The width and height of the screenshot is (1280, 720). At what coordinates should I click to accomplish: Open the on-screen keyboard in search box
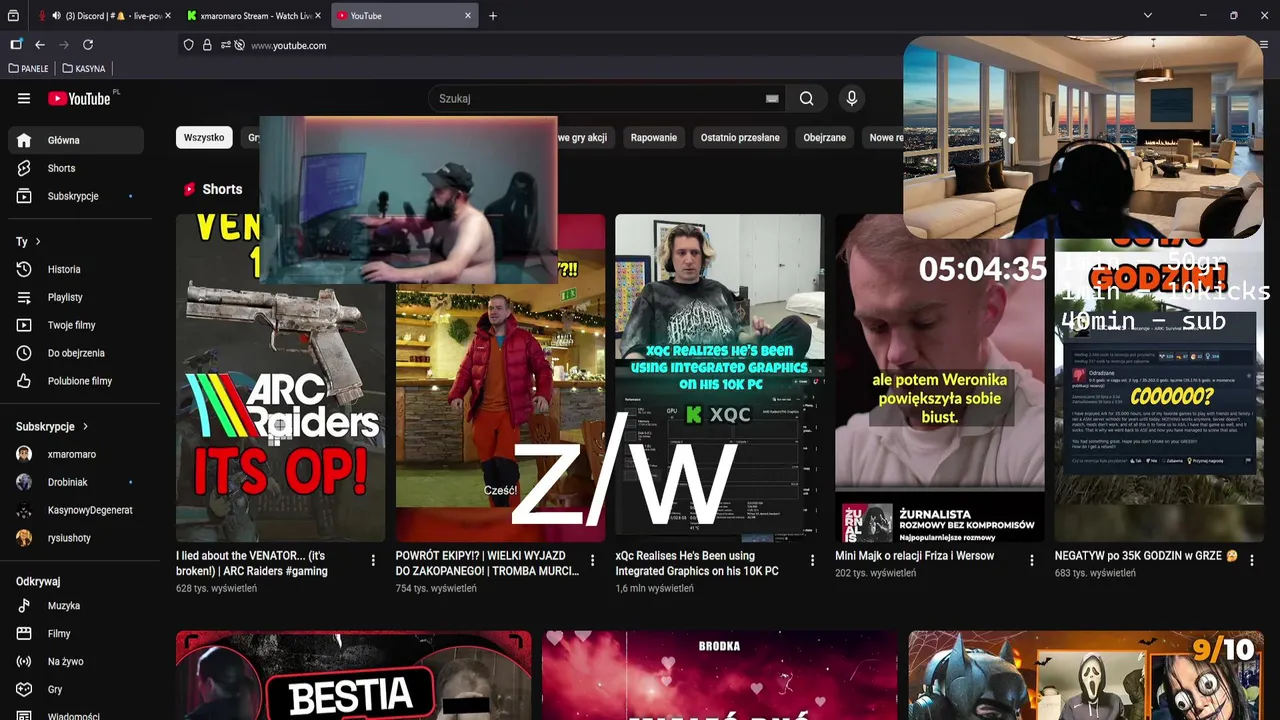[772, 98]
